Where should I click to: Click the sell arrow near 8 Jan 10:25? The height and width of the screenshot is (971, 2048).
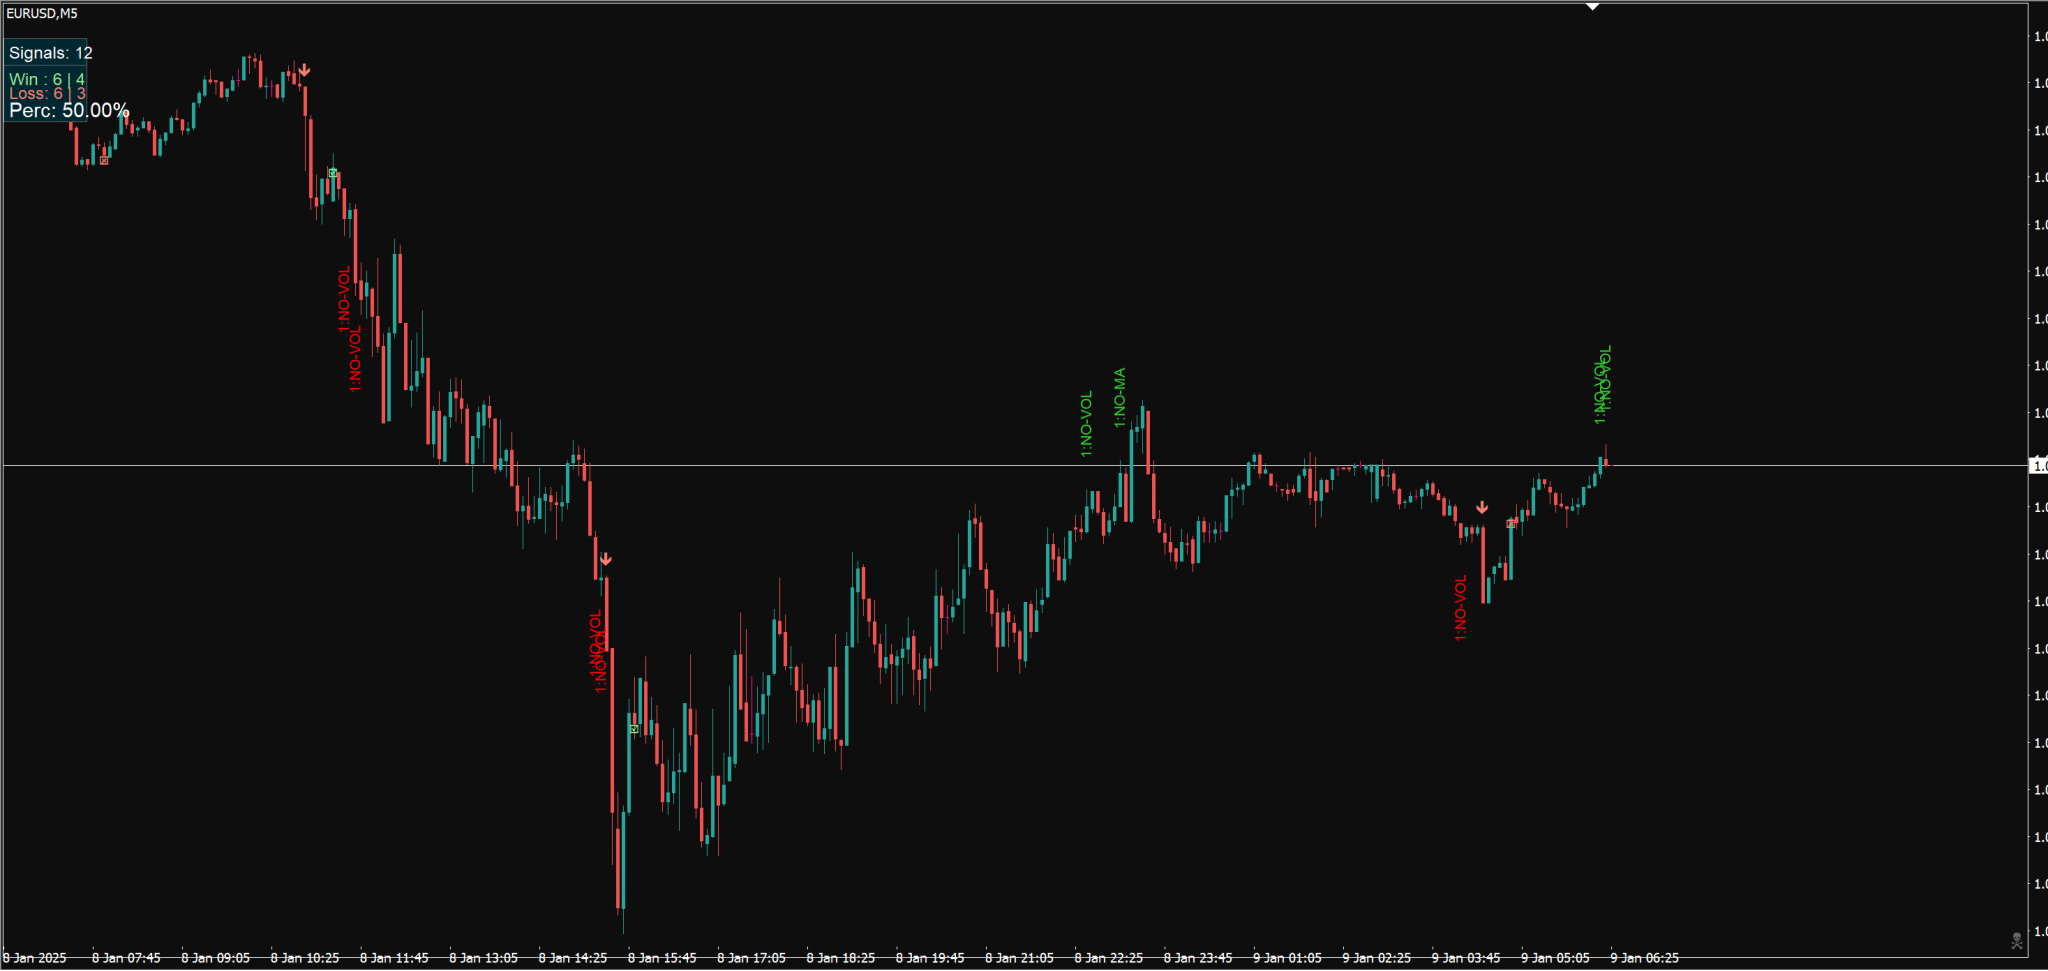(305, 71)
